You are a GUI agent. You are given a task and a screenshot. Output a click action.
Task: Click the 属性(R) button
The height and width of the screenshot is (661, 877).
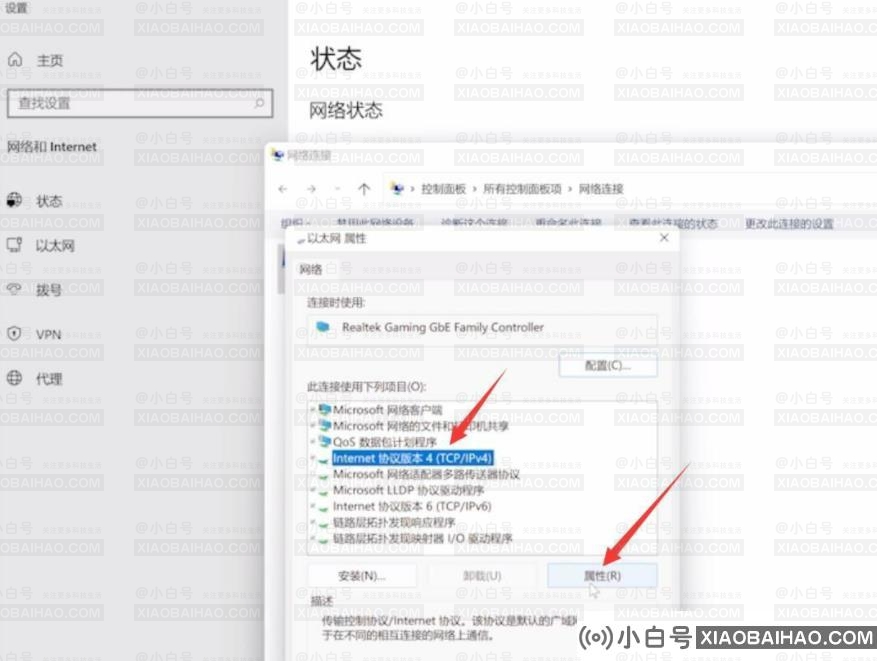click(x=602, y=575)
